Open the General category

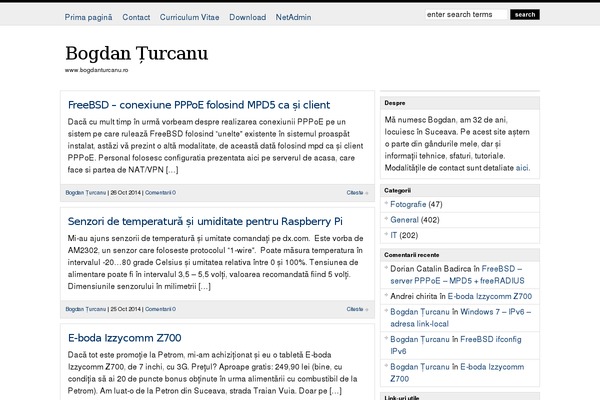pos(404,220)
